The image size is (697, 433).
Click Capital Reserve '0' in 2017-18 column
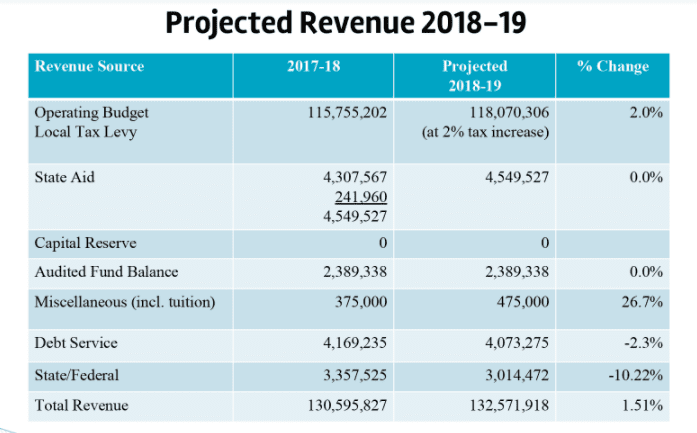click(x=383, y=243)
